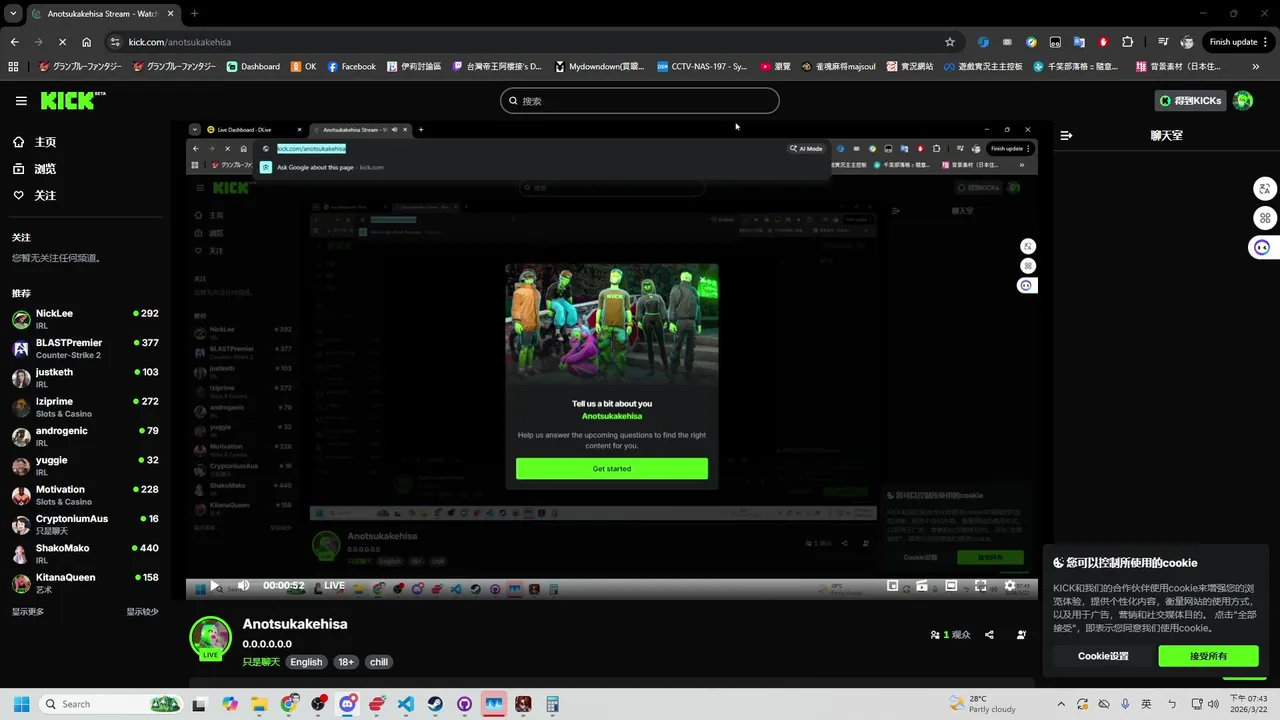Image resolution: width=1280 pixels, height=720 pixels.
Task: Collapse list with 显示较少
Action: coord(142,612)
